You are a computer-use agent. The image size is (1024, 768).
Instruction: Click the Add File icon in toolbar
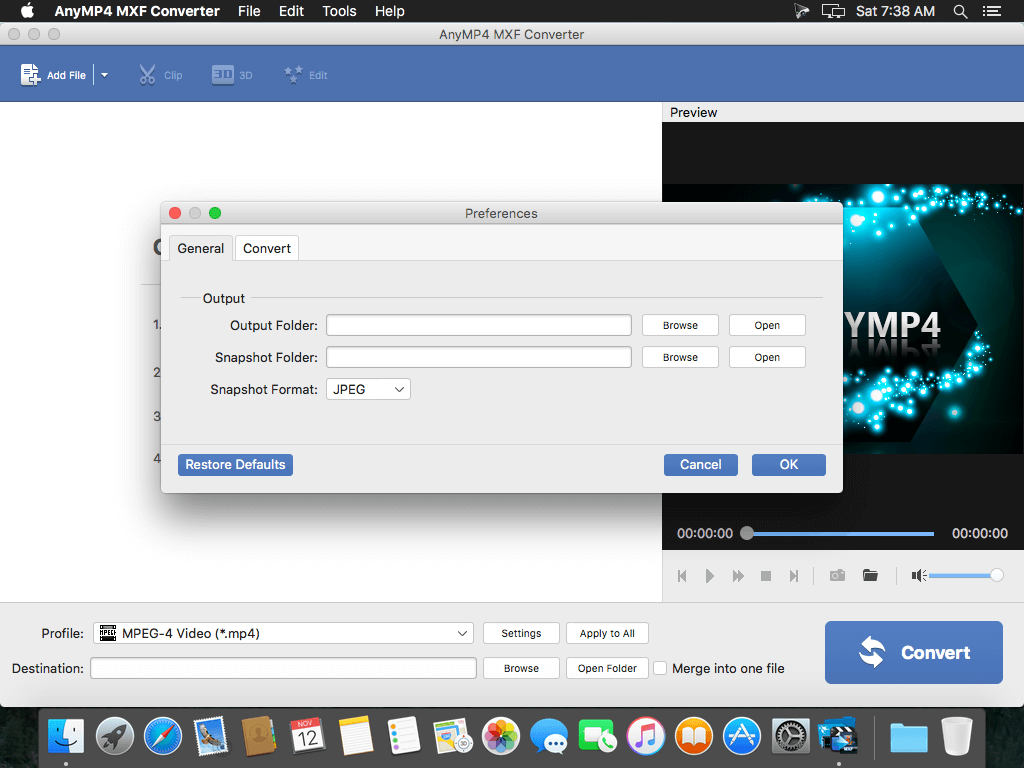(x=30, y=75)
